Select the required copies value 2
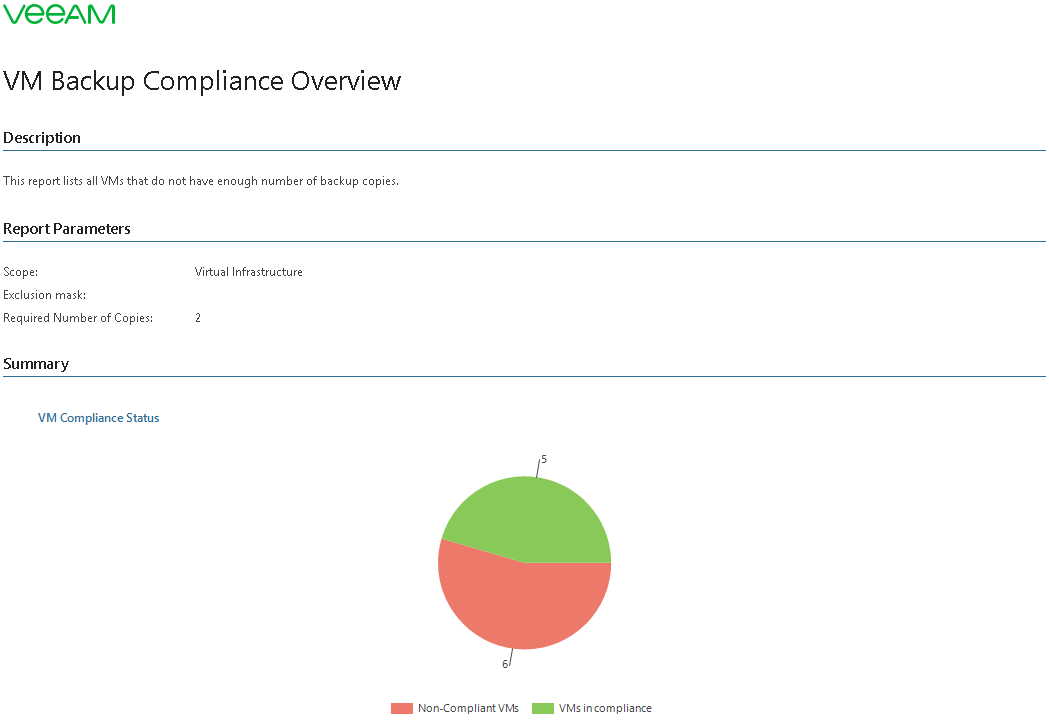Image resolution: width=1049 pixels, height=726 pixels. [198, 318]
